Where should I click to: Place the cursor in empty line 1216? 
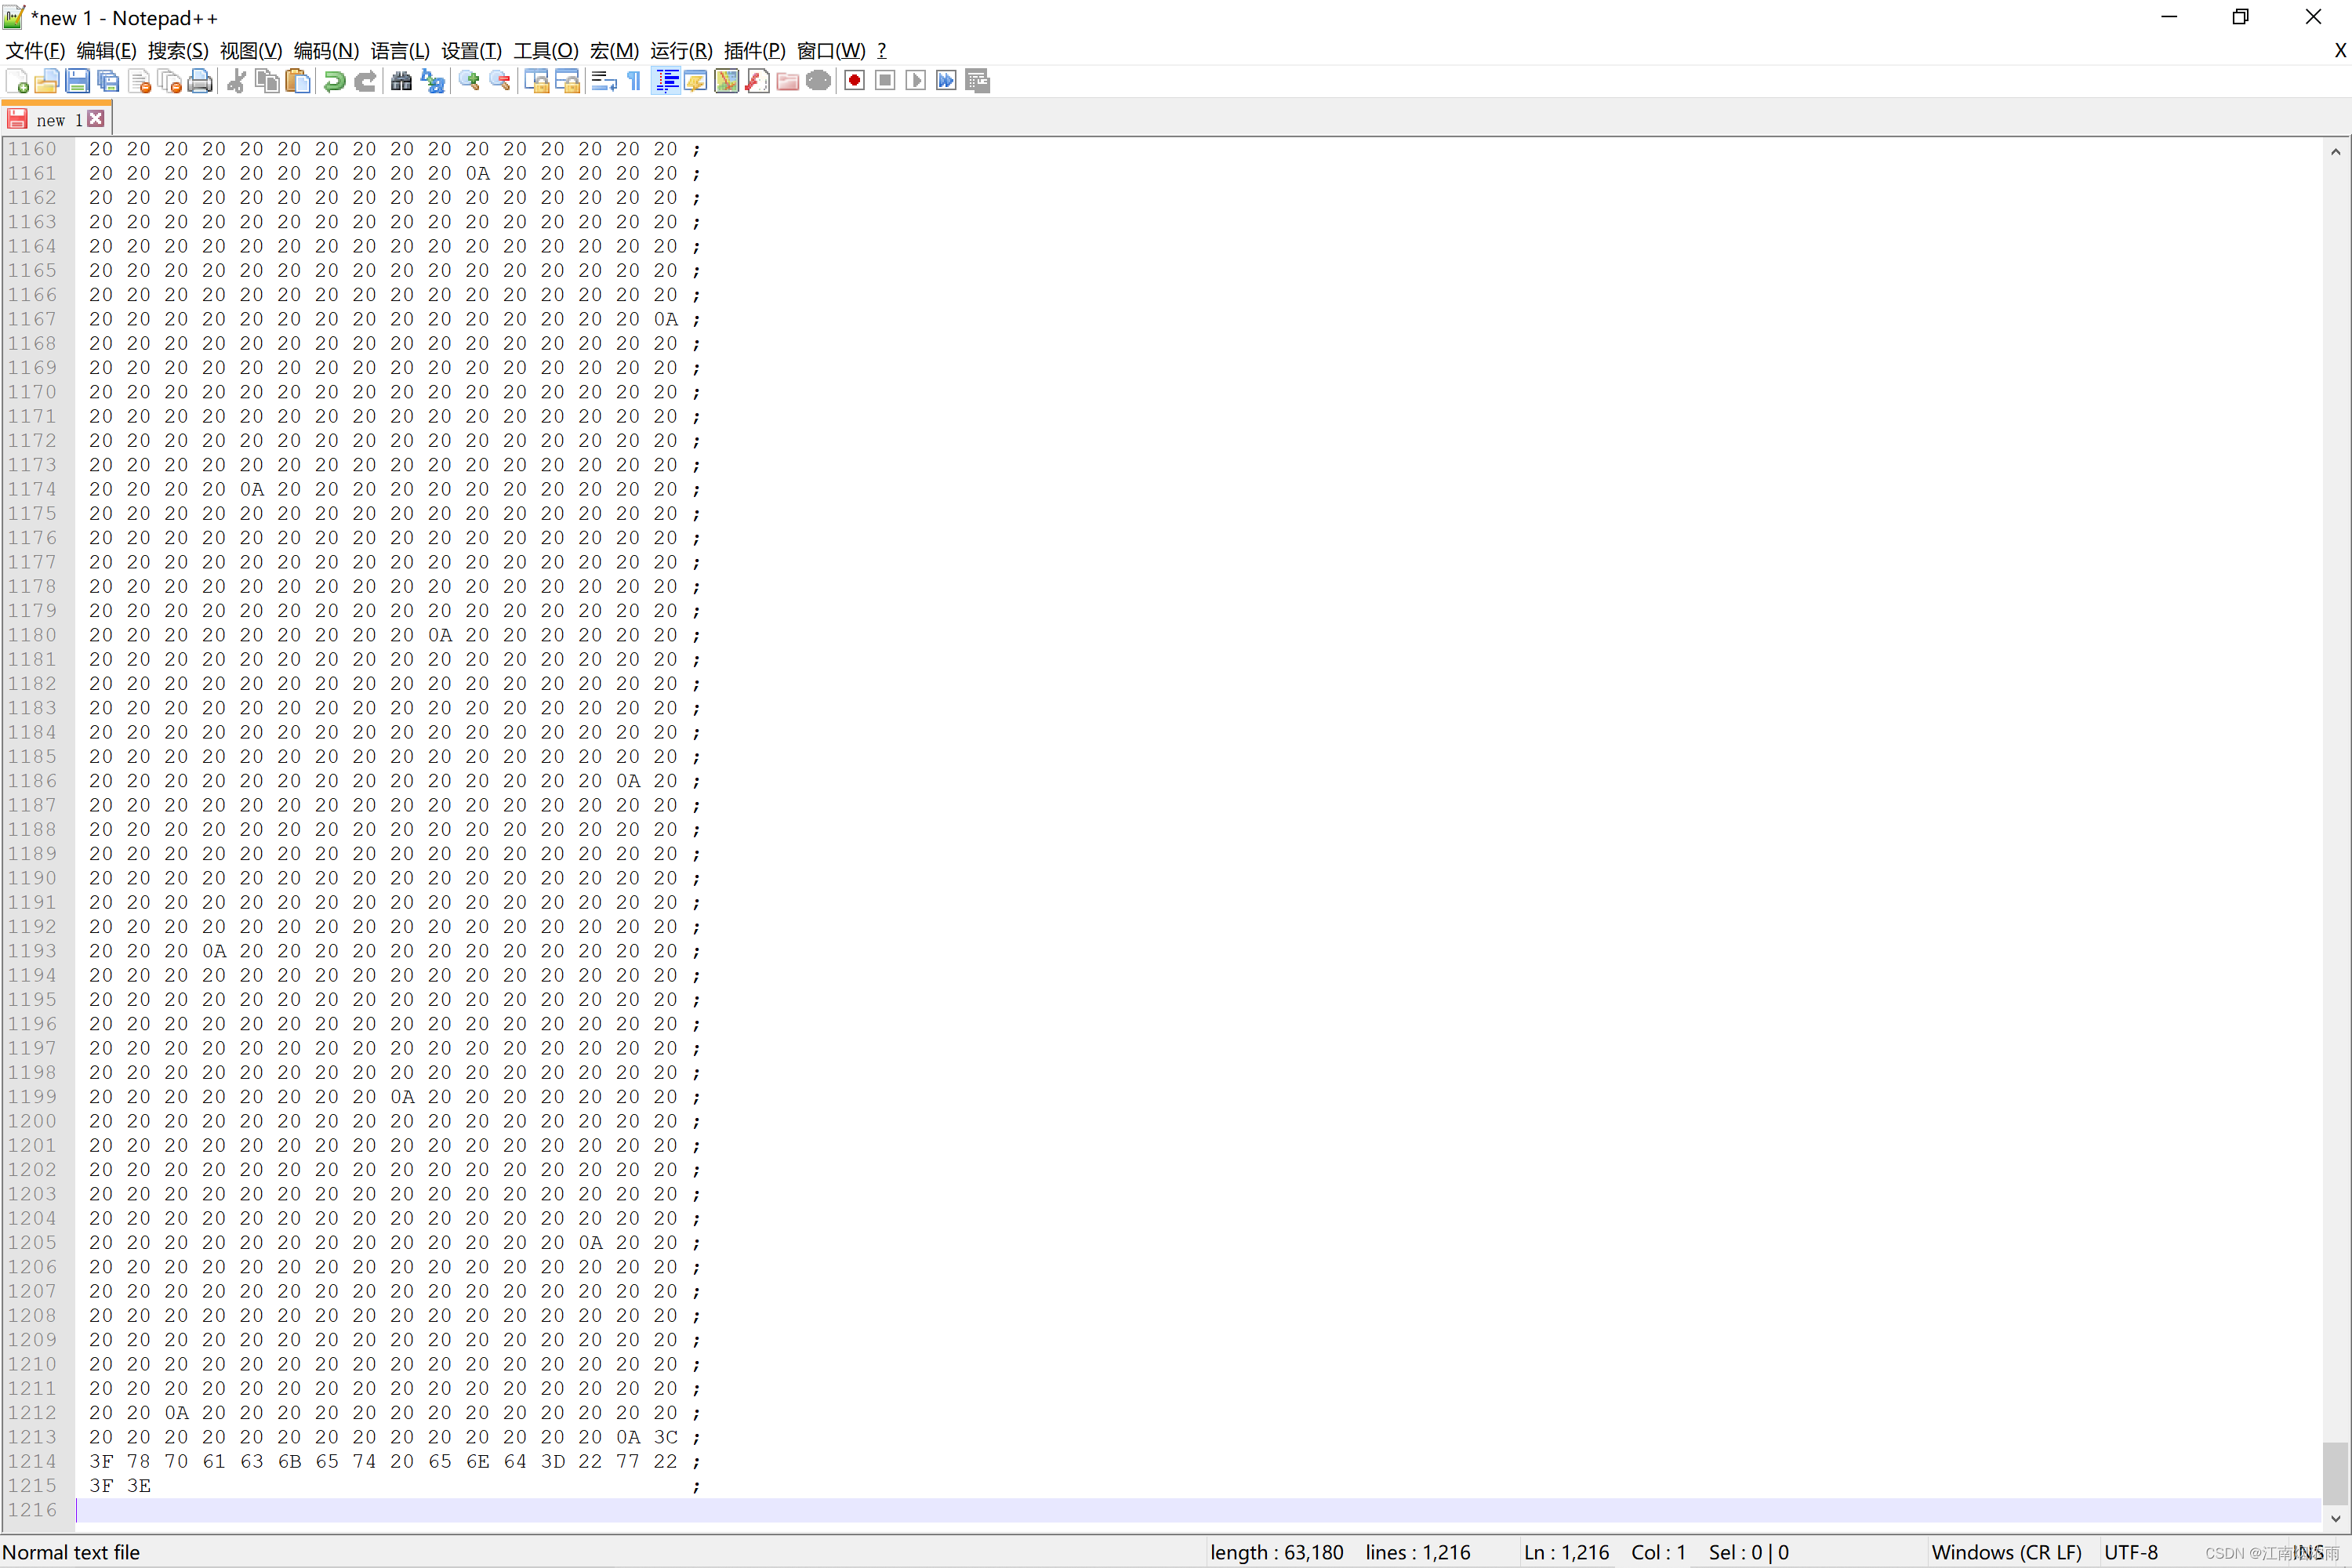click(1198, 1510)
